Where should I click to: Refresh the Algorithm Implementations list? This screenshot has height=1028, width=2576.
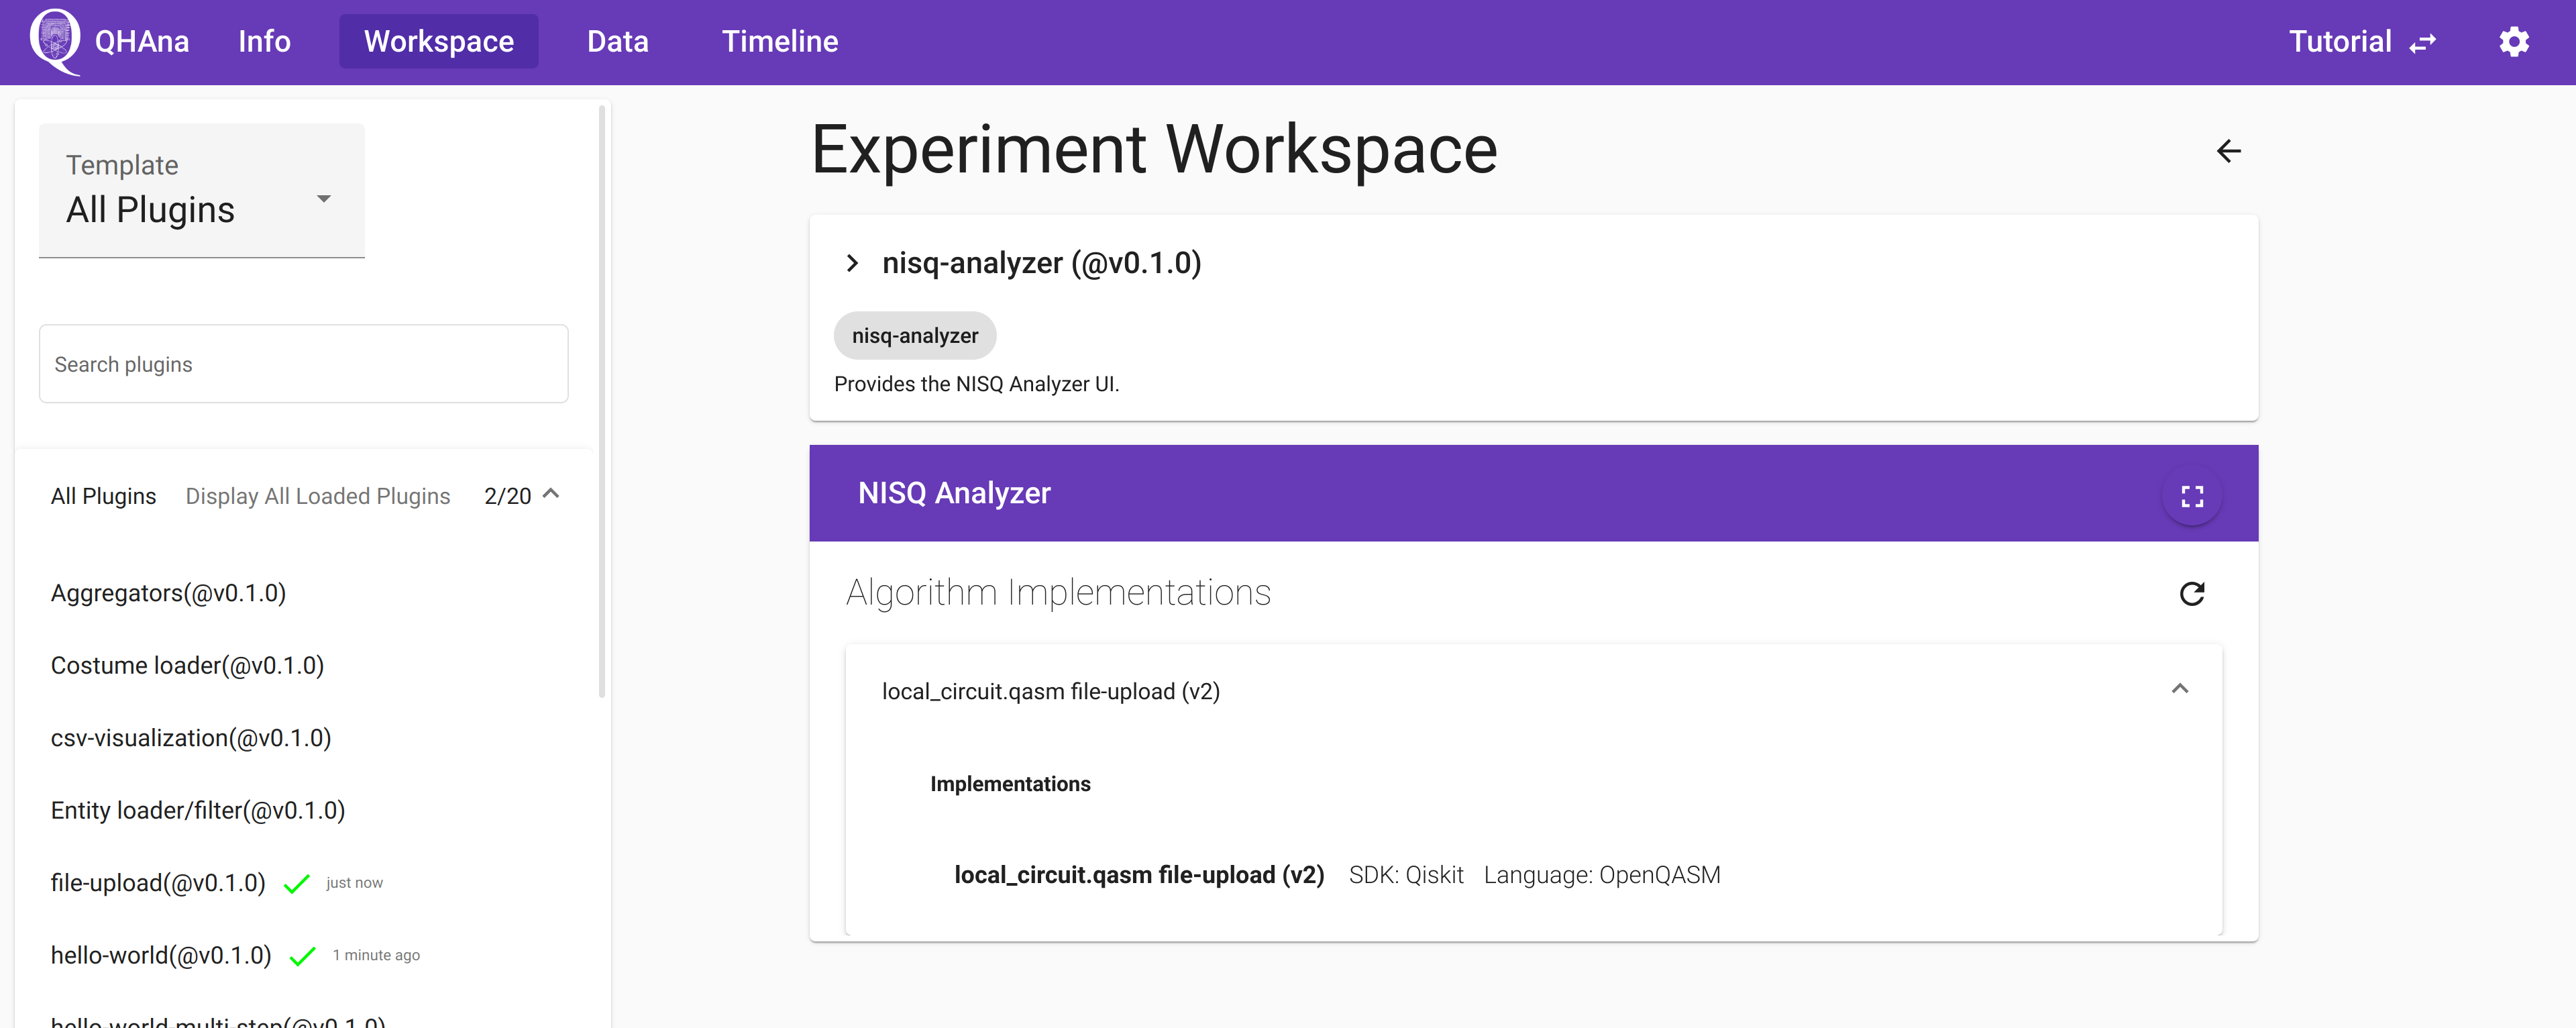coord(2192,594)
